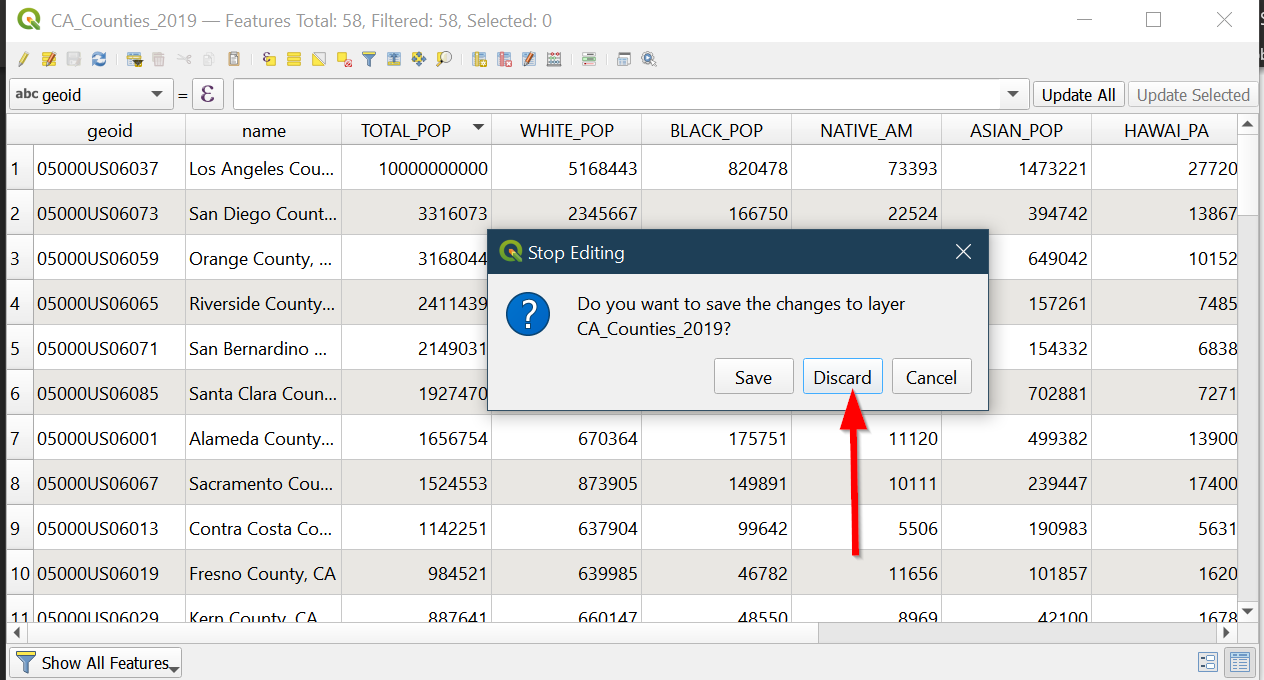Open the geoid field dropdown

(90, 95)
